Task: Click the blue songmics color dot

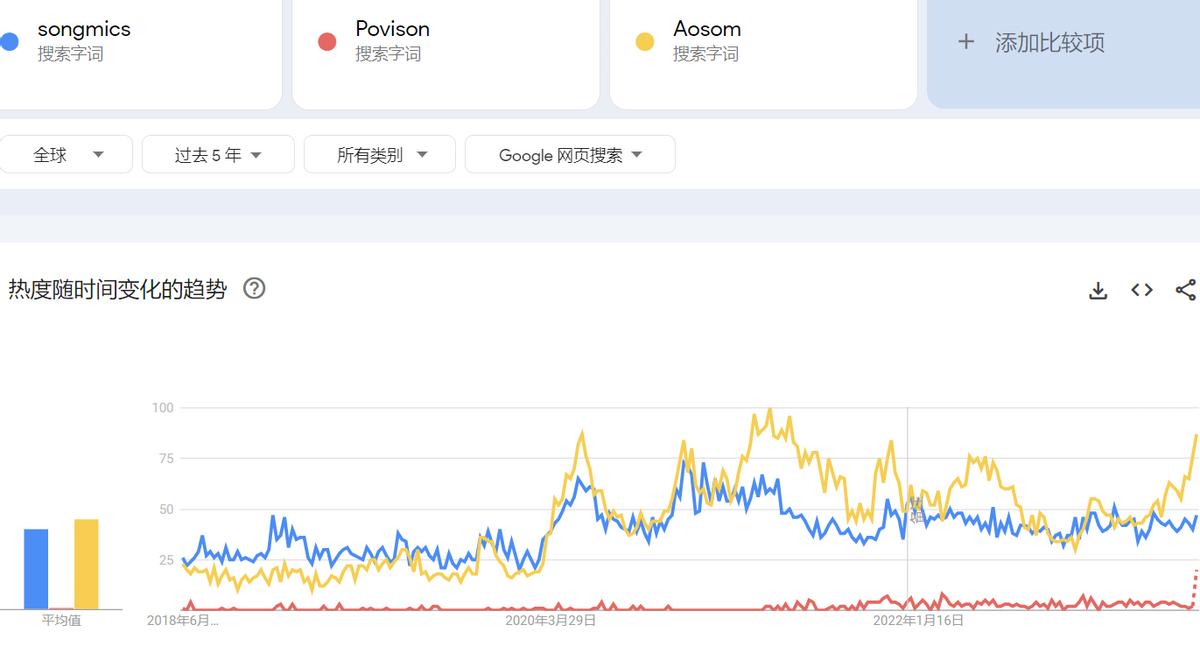Action: 9,42
